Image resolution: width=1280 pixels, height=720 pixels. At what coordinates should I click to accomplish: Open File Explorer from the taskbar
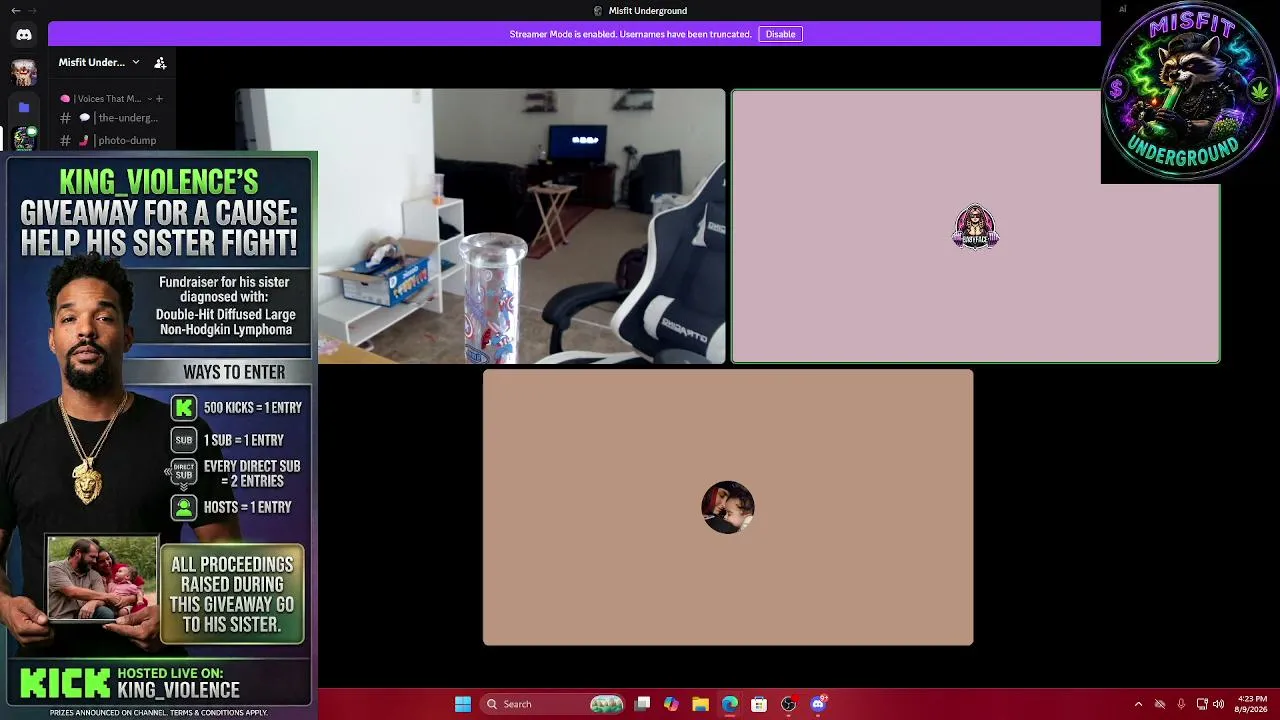coord(700,704)
